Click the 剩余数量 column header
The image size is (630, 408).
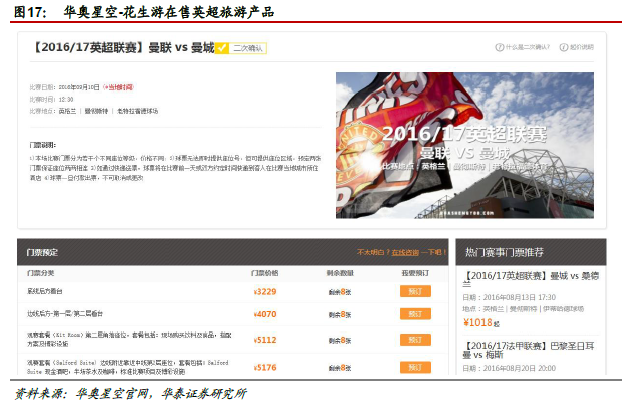(x=340, y=273)
